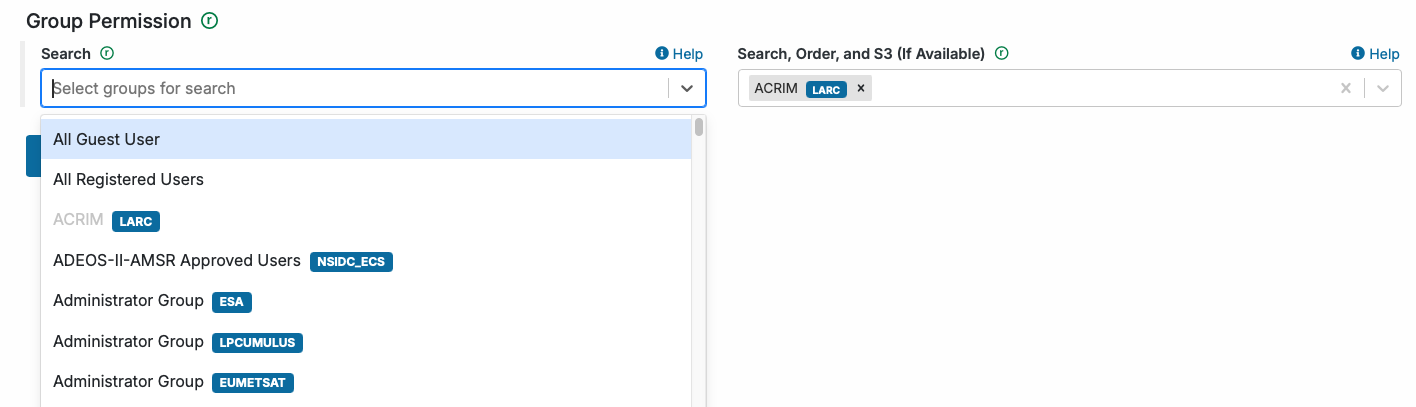
Task: Choose ADEOS-II-AMSR Approved Users group
Action: pos(177,261)
